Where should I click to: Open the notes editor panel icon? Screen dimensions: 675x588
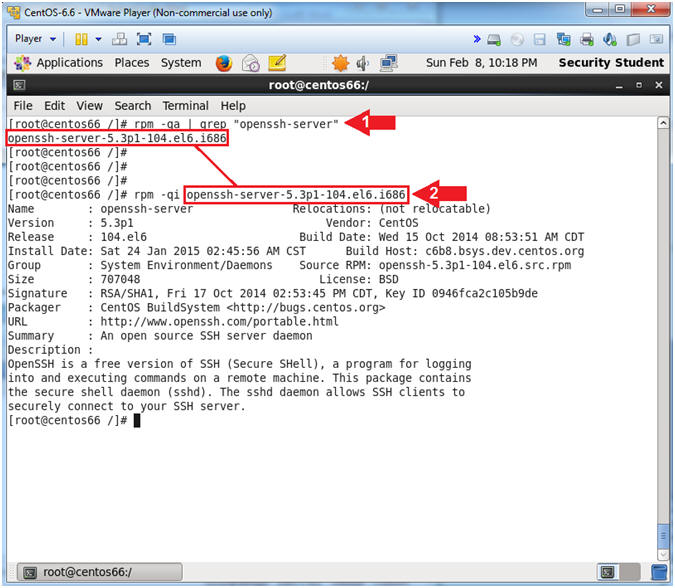(277, 63)
